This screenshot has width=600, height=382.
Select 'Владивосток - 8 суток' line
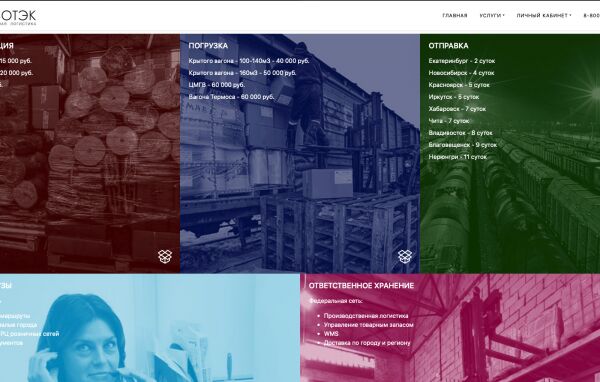[x=460, y=133]
